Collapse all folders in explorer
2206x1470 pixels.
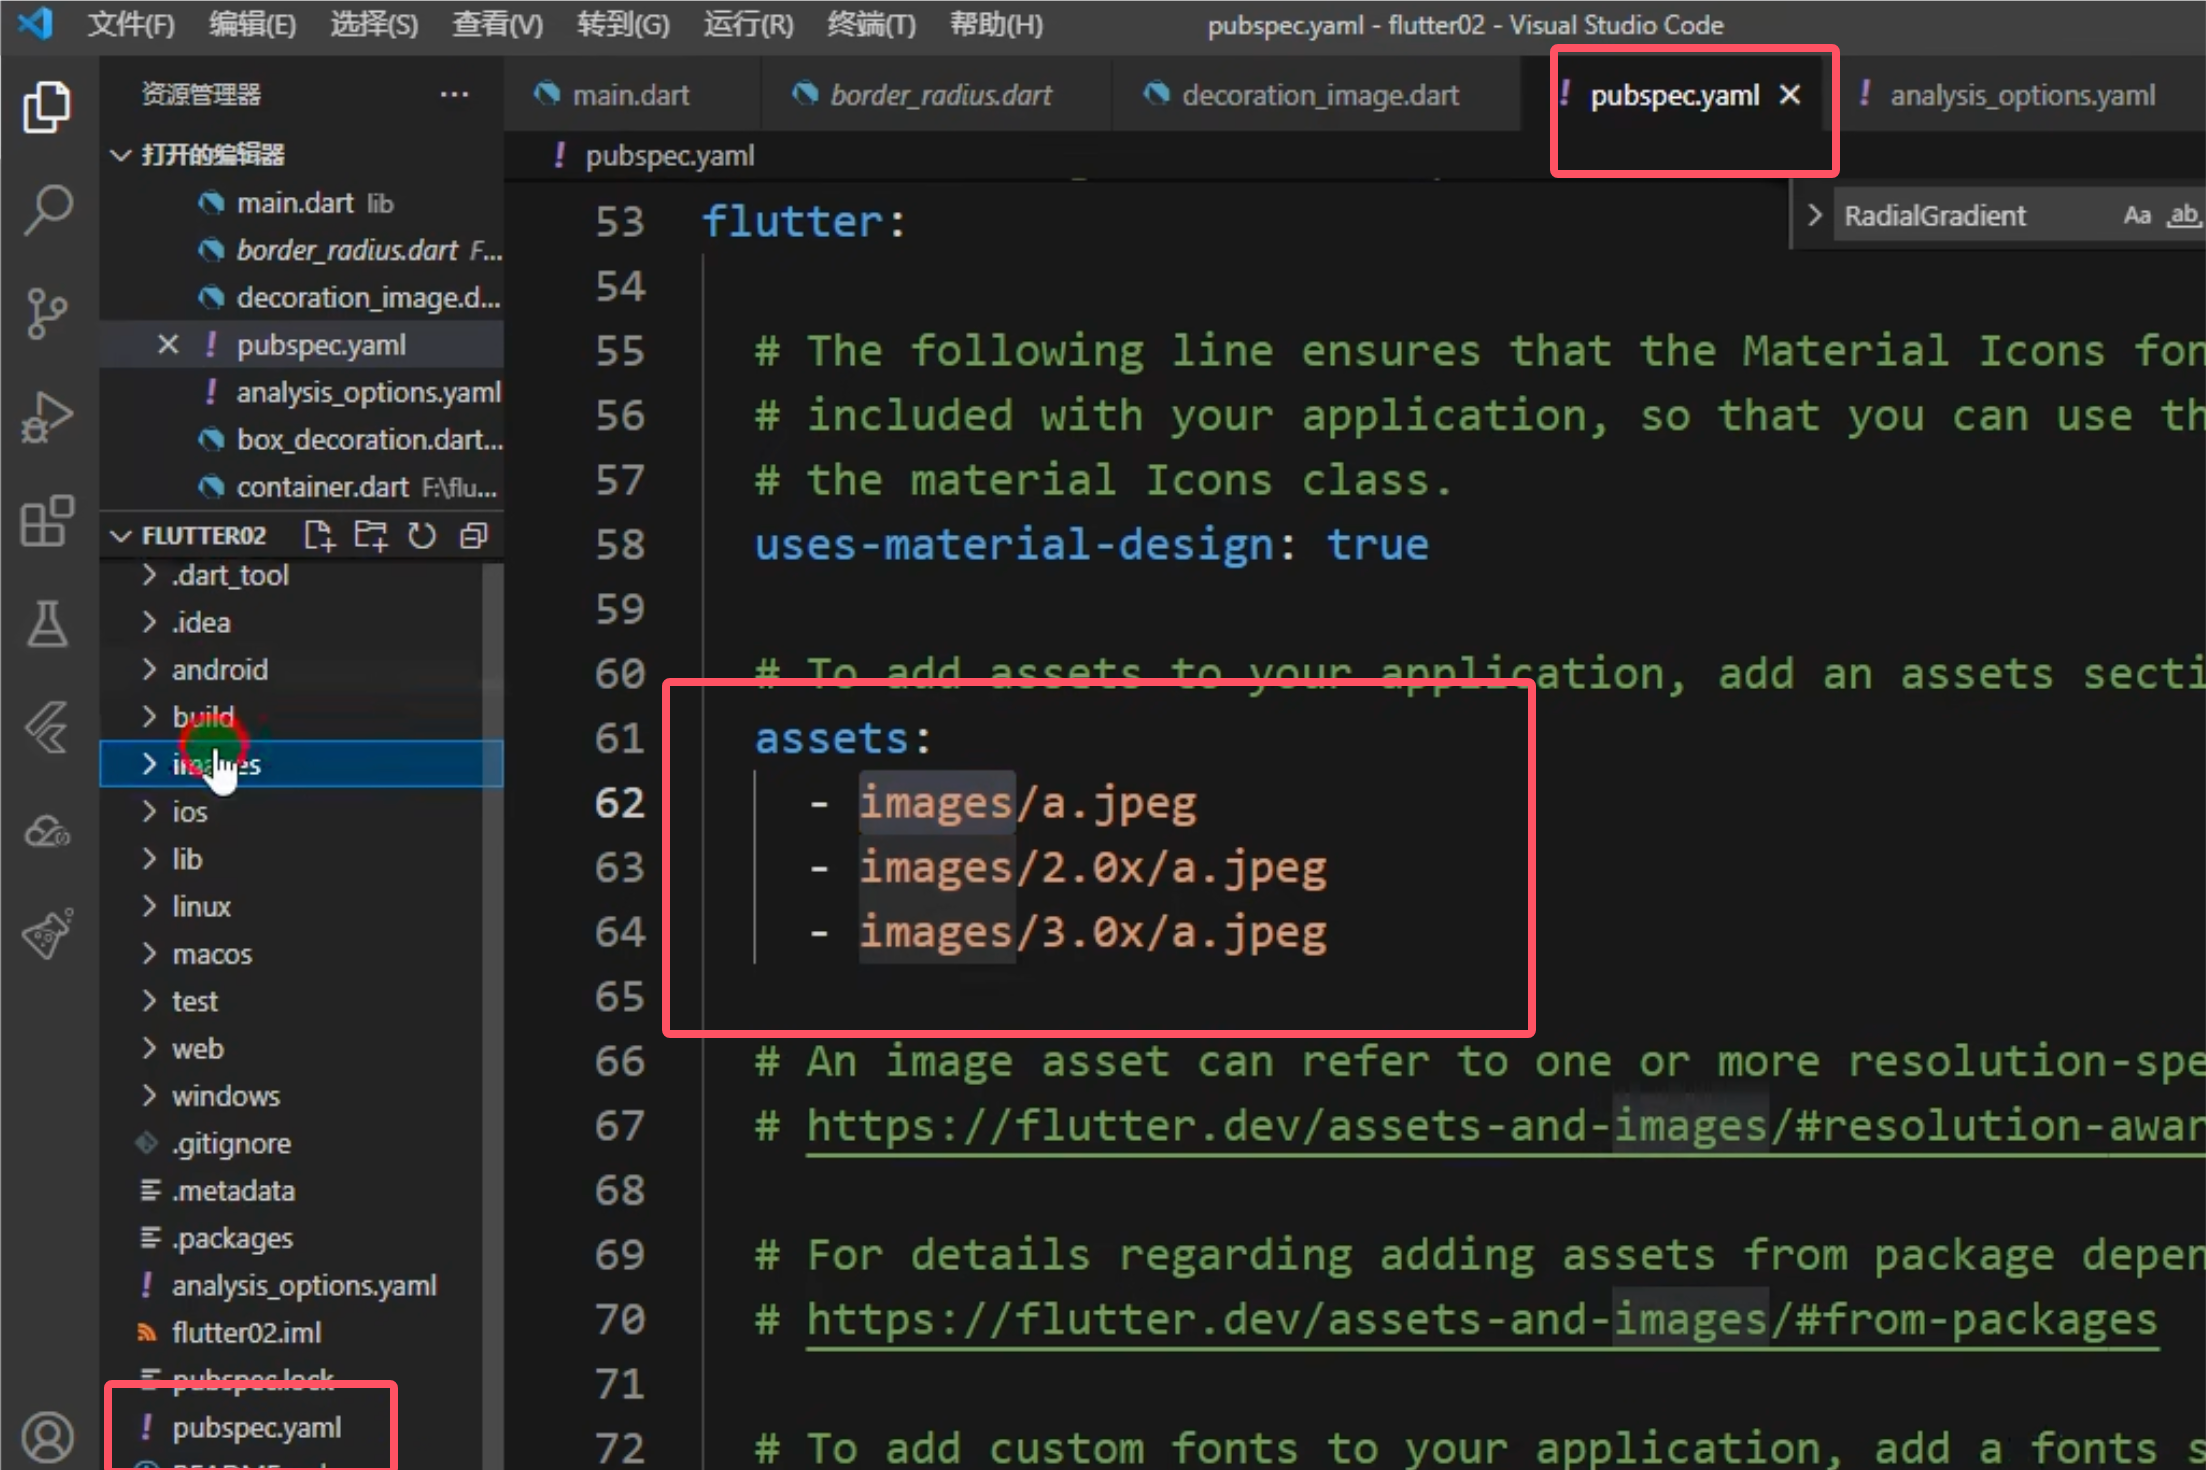(474, 536)
